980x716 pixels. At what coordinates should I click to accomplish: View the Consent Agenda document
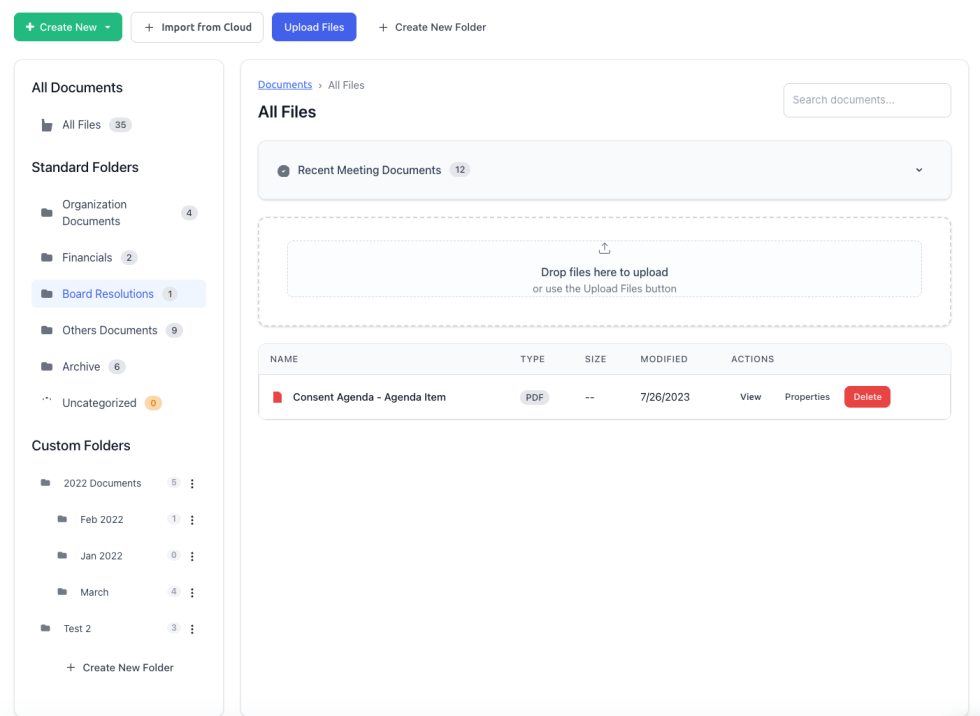[751, 397]
